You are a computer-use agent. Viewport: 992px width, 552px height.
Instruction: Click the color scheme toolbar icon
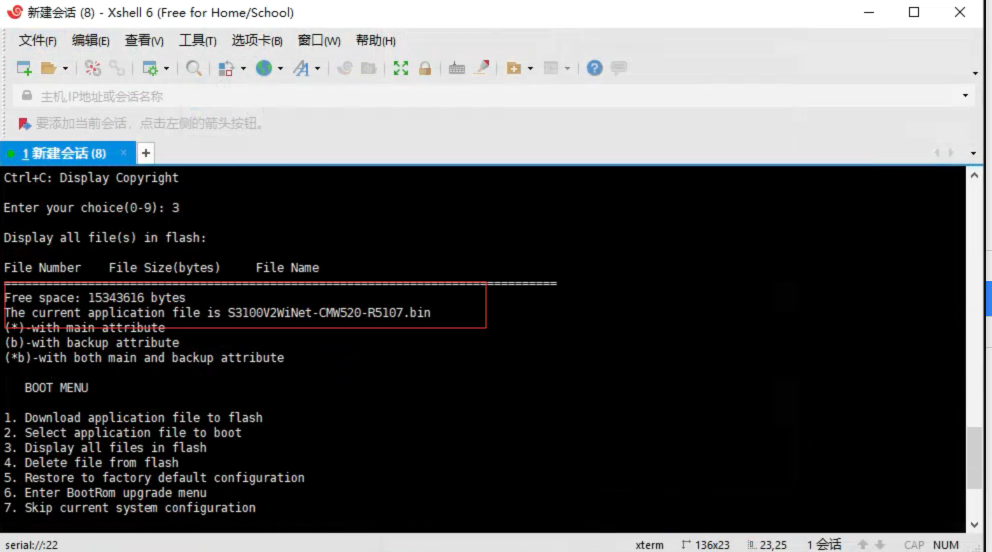coord(226,68)
